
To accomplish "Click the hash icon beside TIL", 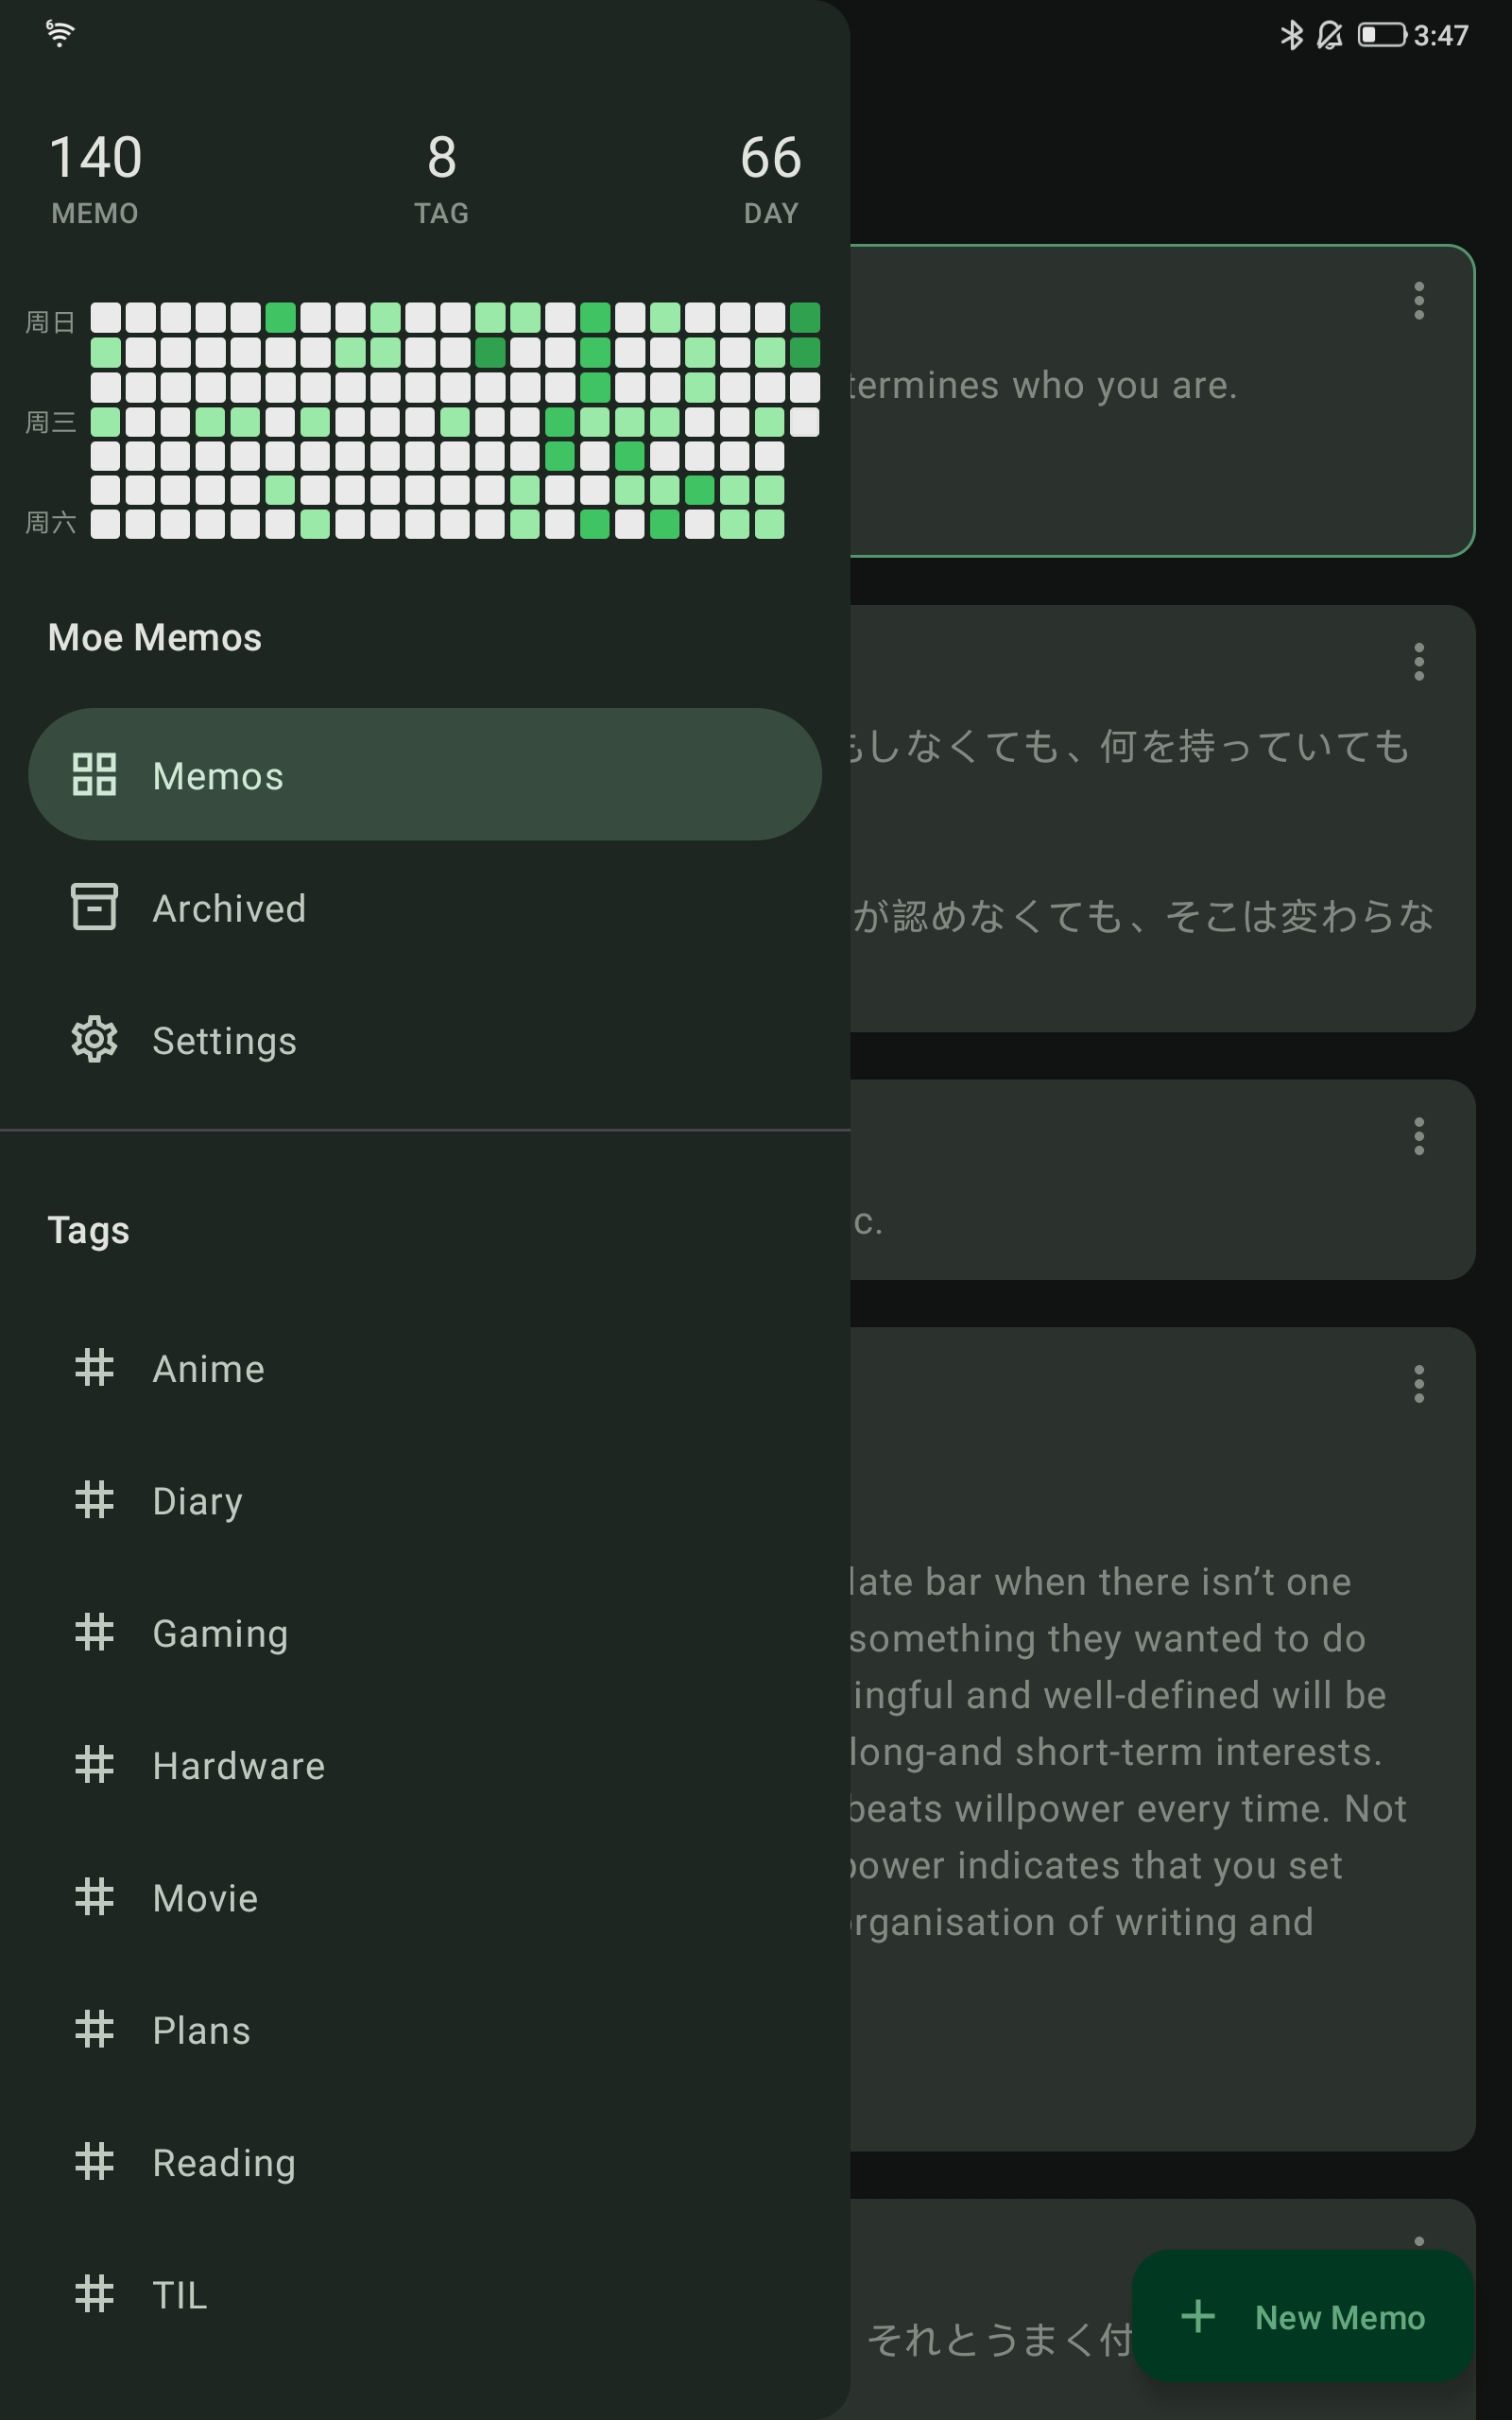I will [94, 2294].
